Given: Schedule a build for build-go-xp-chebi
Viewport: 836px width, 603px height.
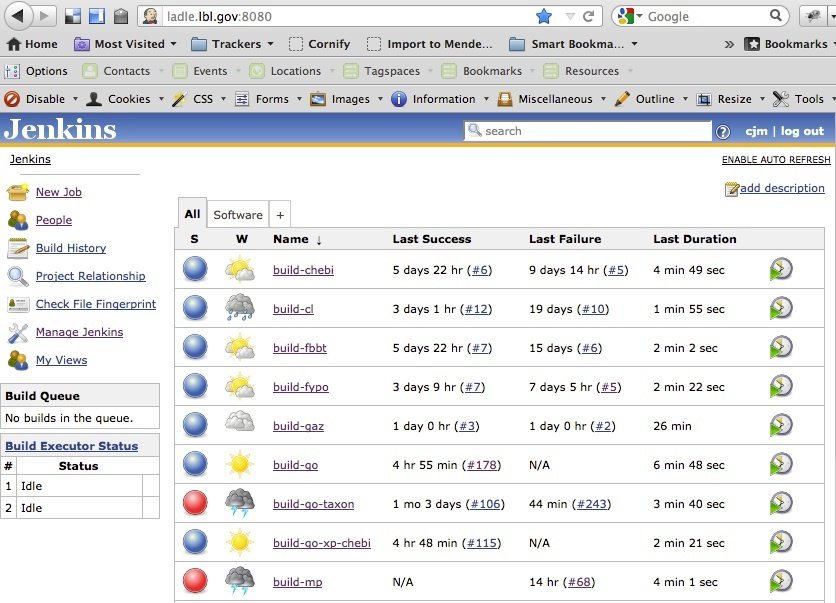Looking at the screenshot, I should [781, 542].
